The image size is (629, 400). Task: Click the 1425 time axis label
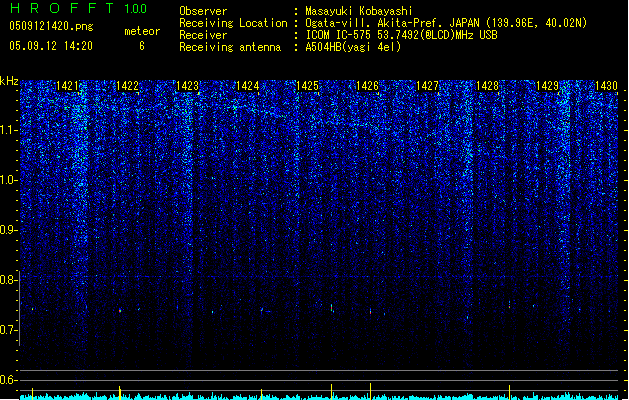pos(307,86)
